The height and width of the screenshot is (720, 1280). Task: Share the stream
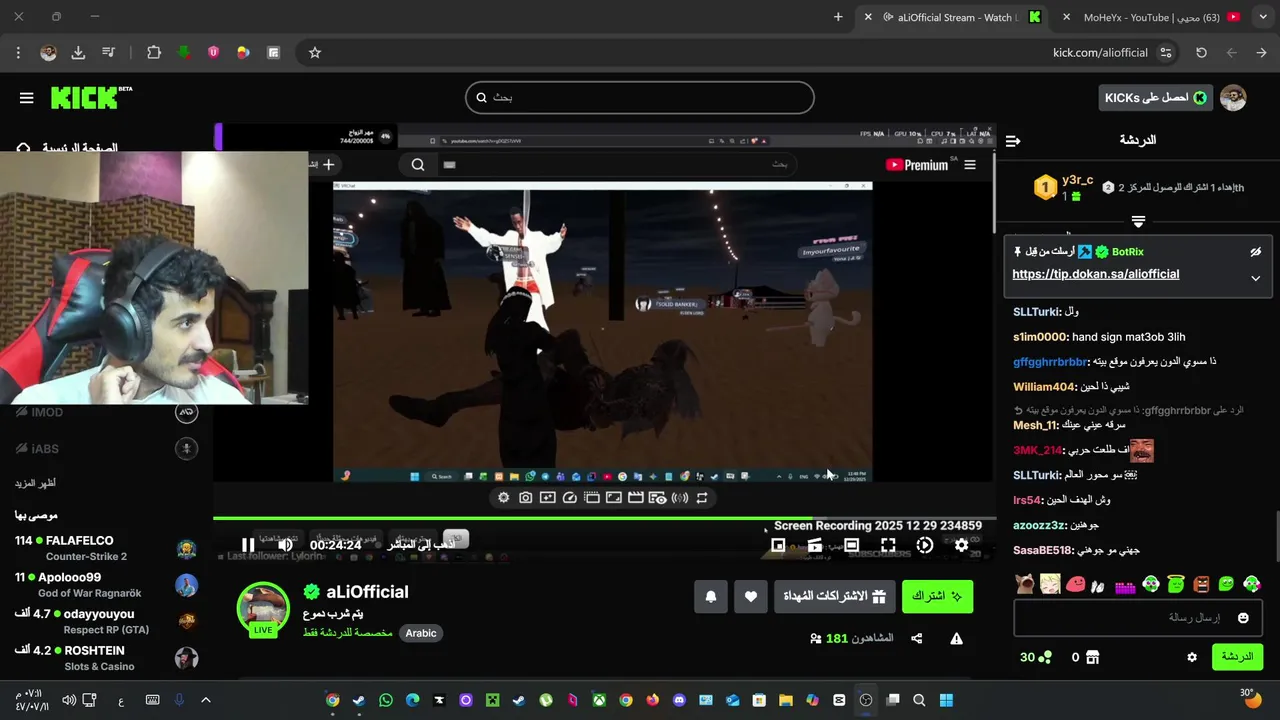tap(916, 638)
